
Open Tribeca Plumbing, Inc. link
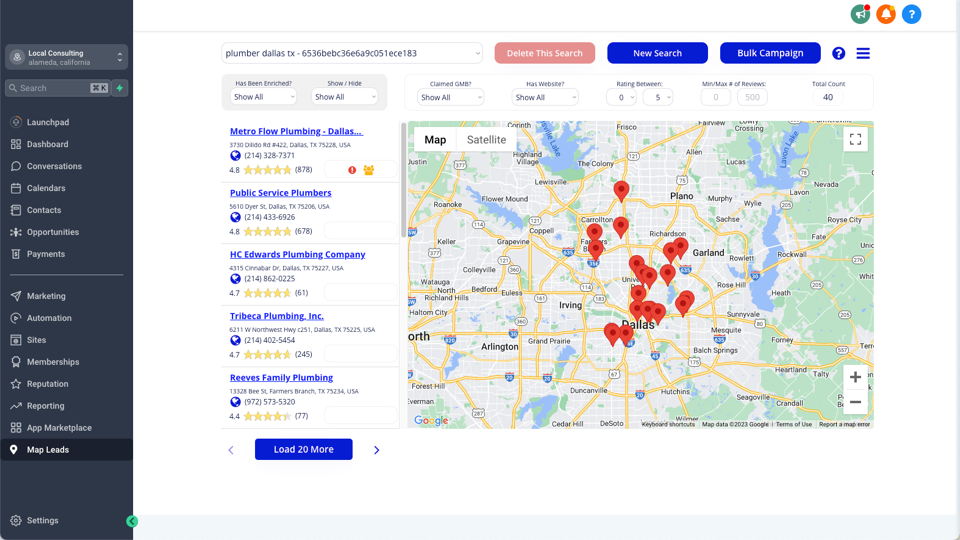coord(277,316)
